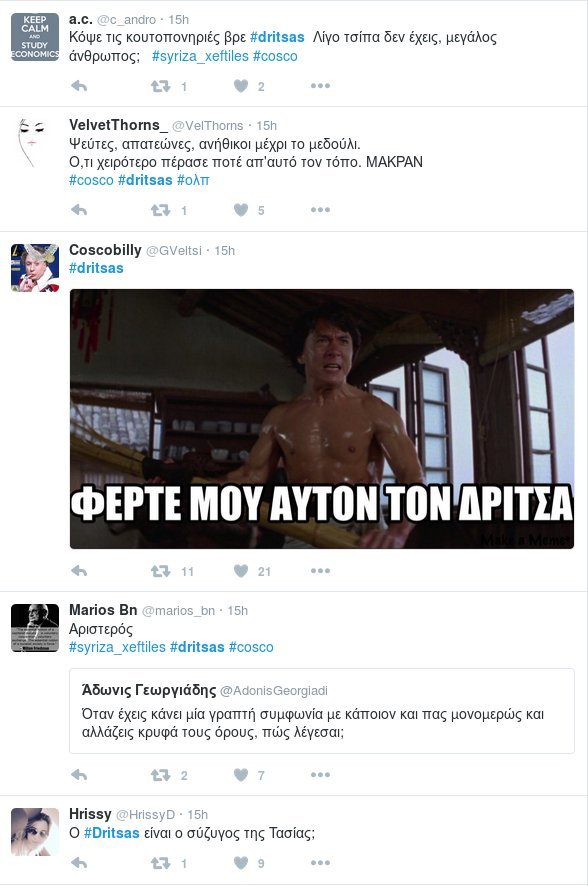Like VelvetThorns_'s tweet
The width and height of the screenshot is (588, 886).
[x=239, y=210]
